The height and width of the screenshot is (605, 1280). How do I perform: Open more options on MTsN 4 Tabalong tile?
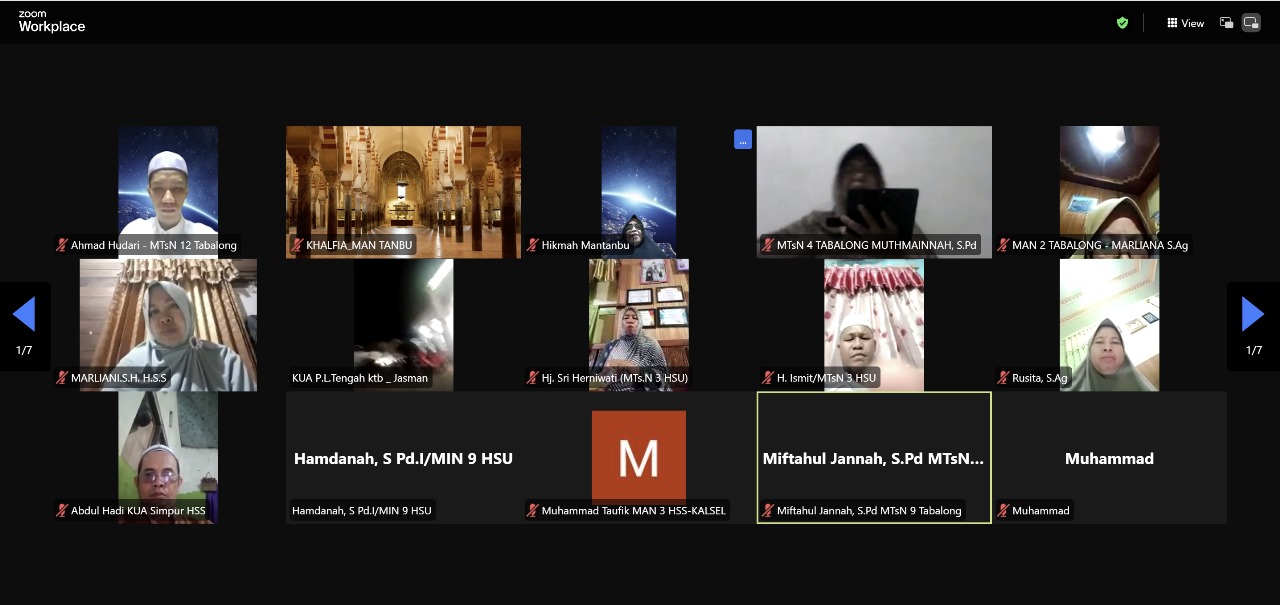(x=743, y=140)
